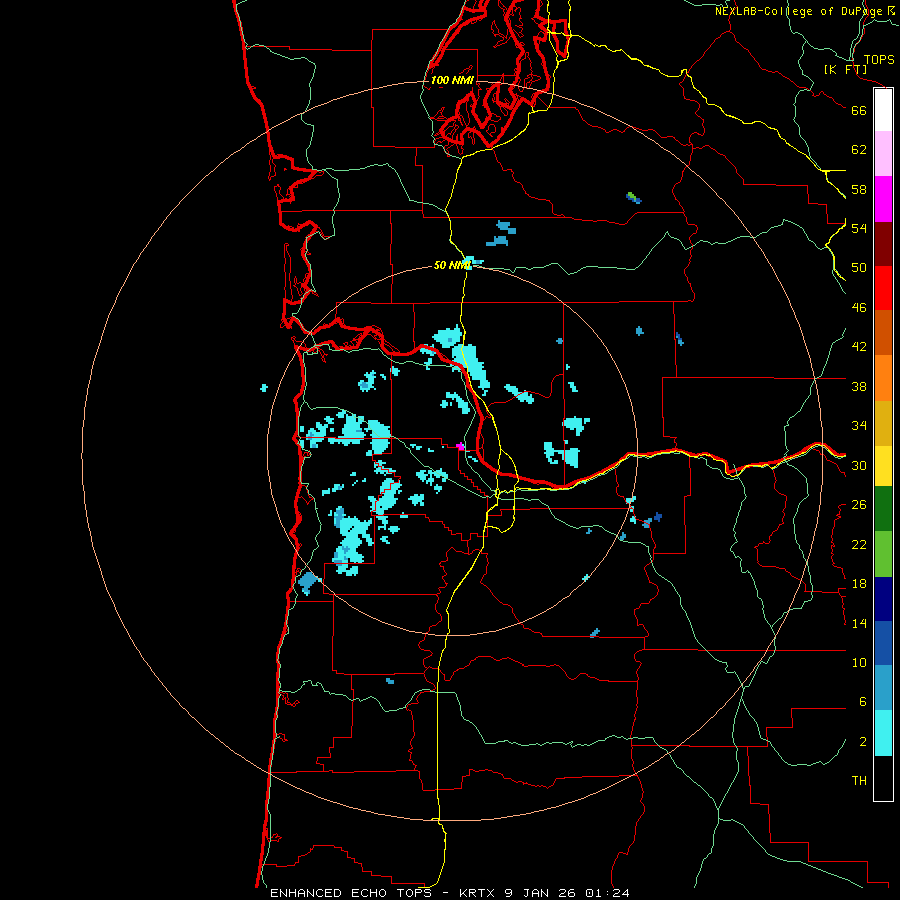Click the 14 legend value

[859, 623]
